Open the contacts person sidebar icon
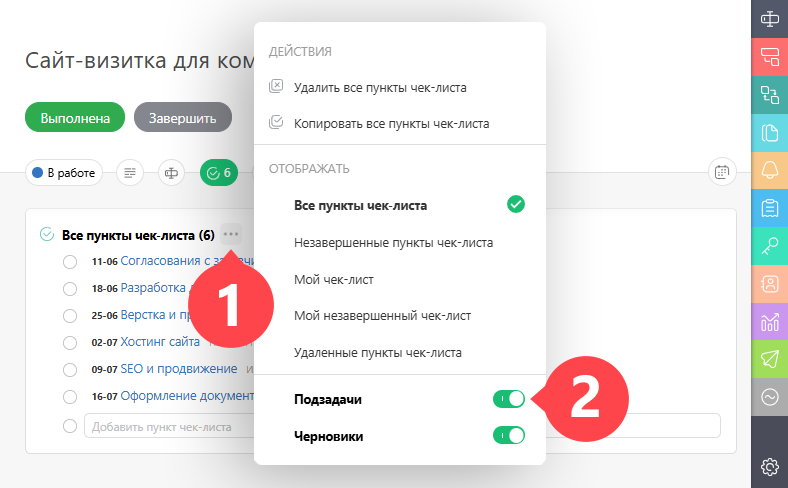Image resolution: width=788 pixels, height=488 pixels. [x=769, y=284]
